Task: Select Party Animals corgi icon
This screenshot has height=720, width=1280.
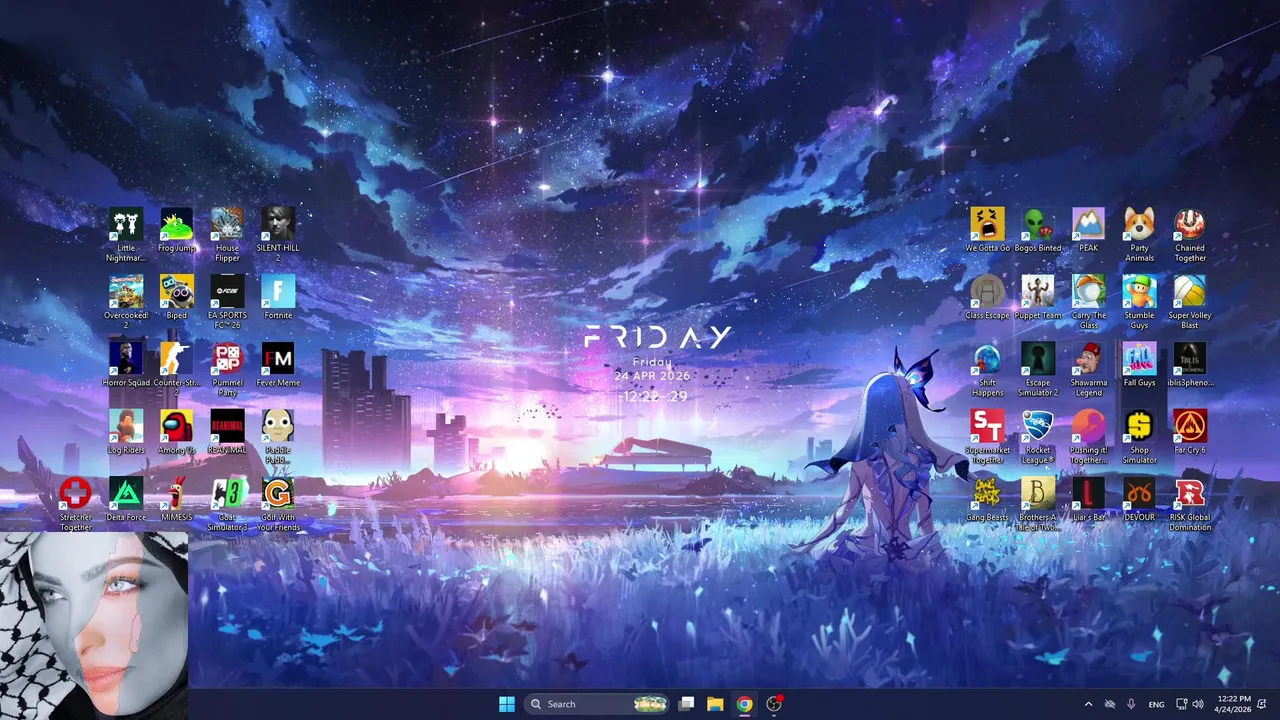Action: point(1139,234)
